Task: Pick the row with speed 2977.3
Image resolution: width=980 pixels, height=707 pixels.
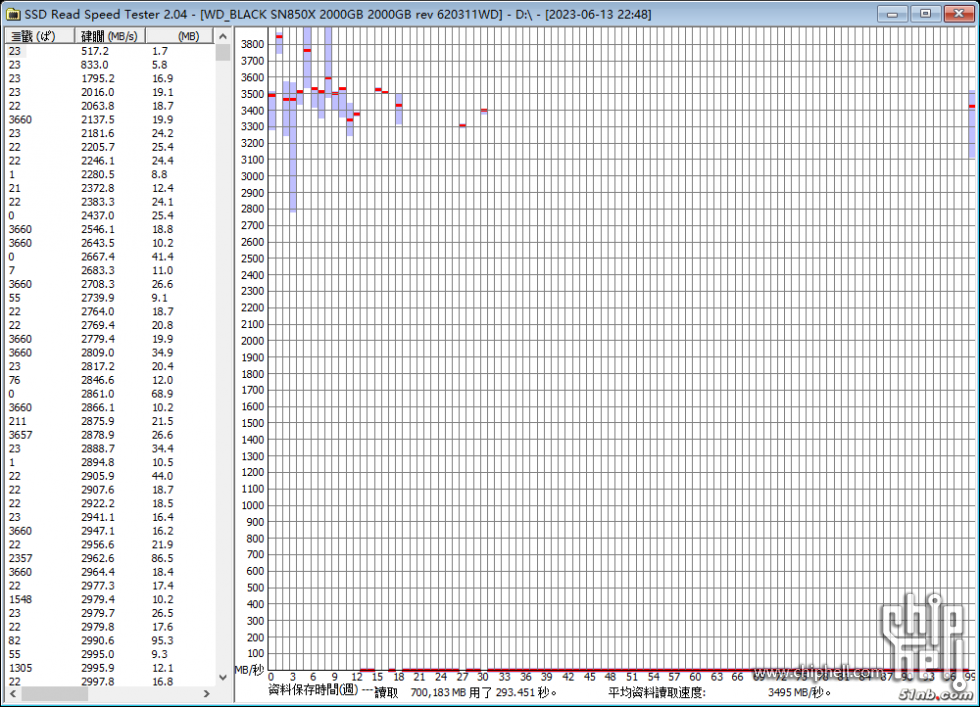Action: tap(110, 586)
